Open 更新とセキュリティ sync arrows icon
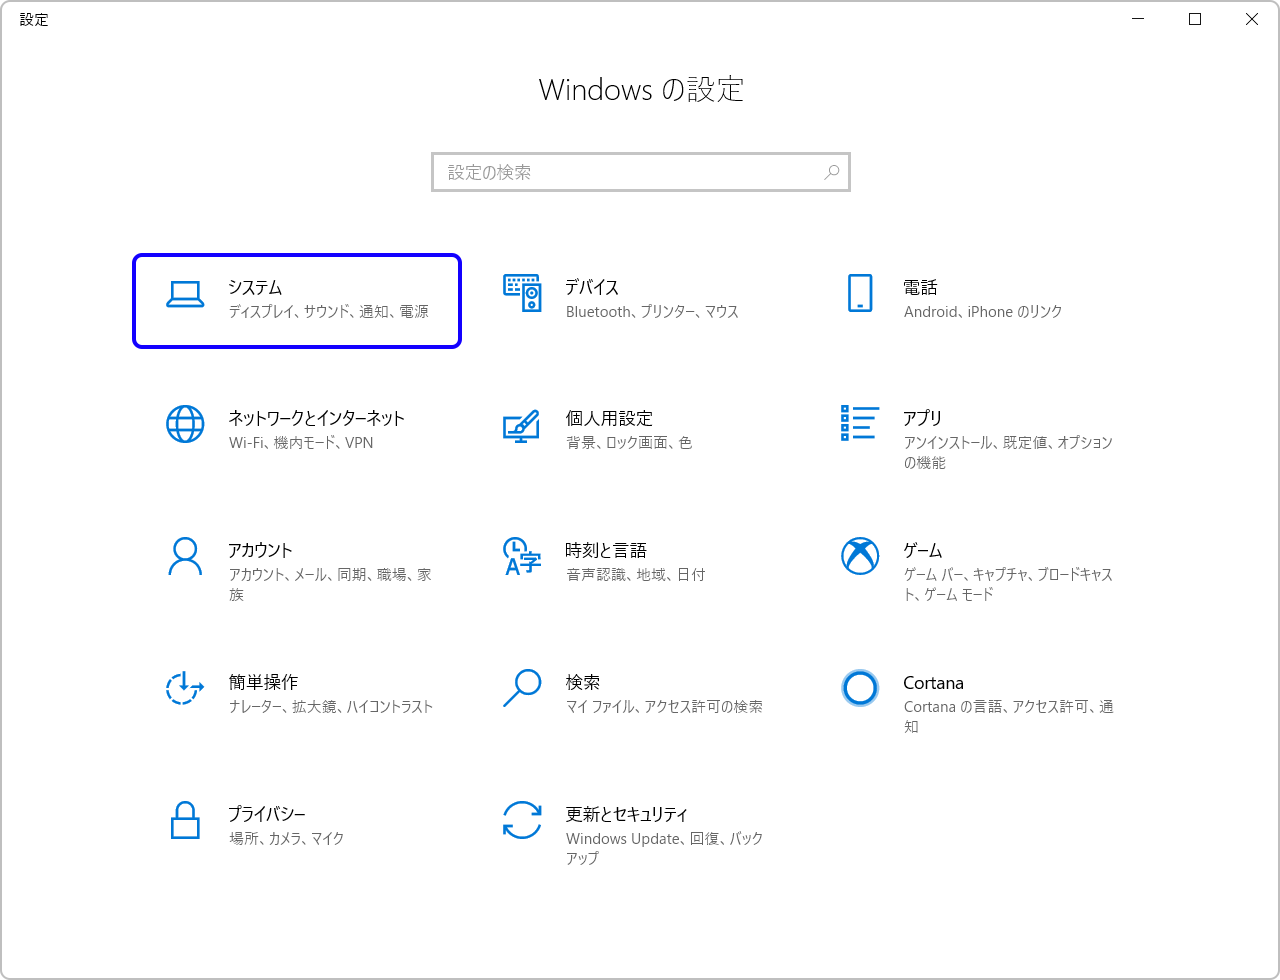 522,820
